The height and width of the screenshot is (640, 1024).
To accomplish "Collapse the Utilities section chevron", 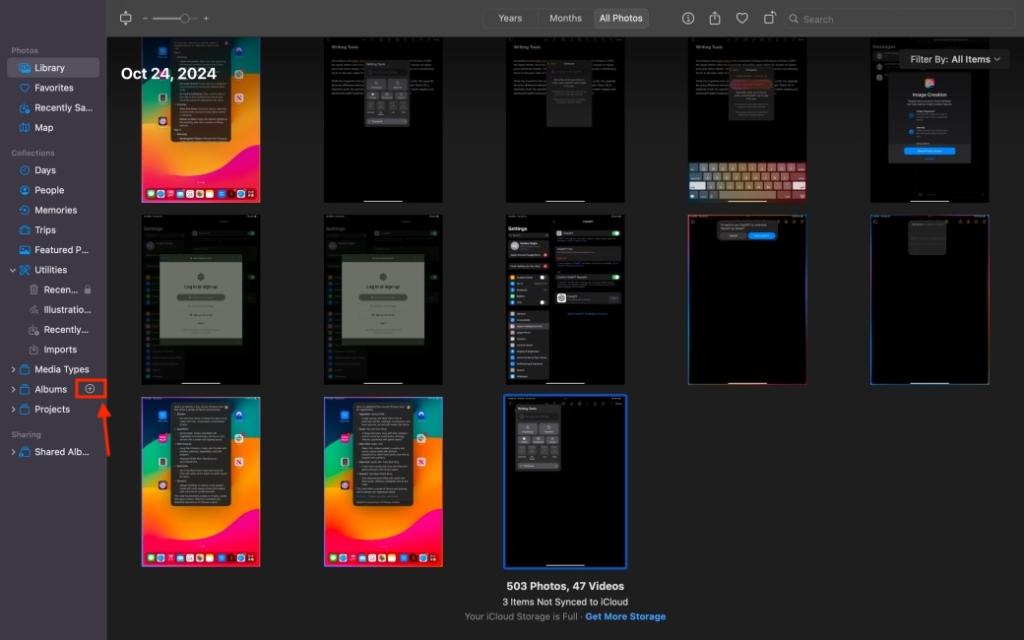I will pos(12,270).
